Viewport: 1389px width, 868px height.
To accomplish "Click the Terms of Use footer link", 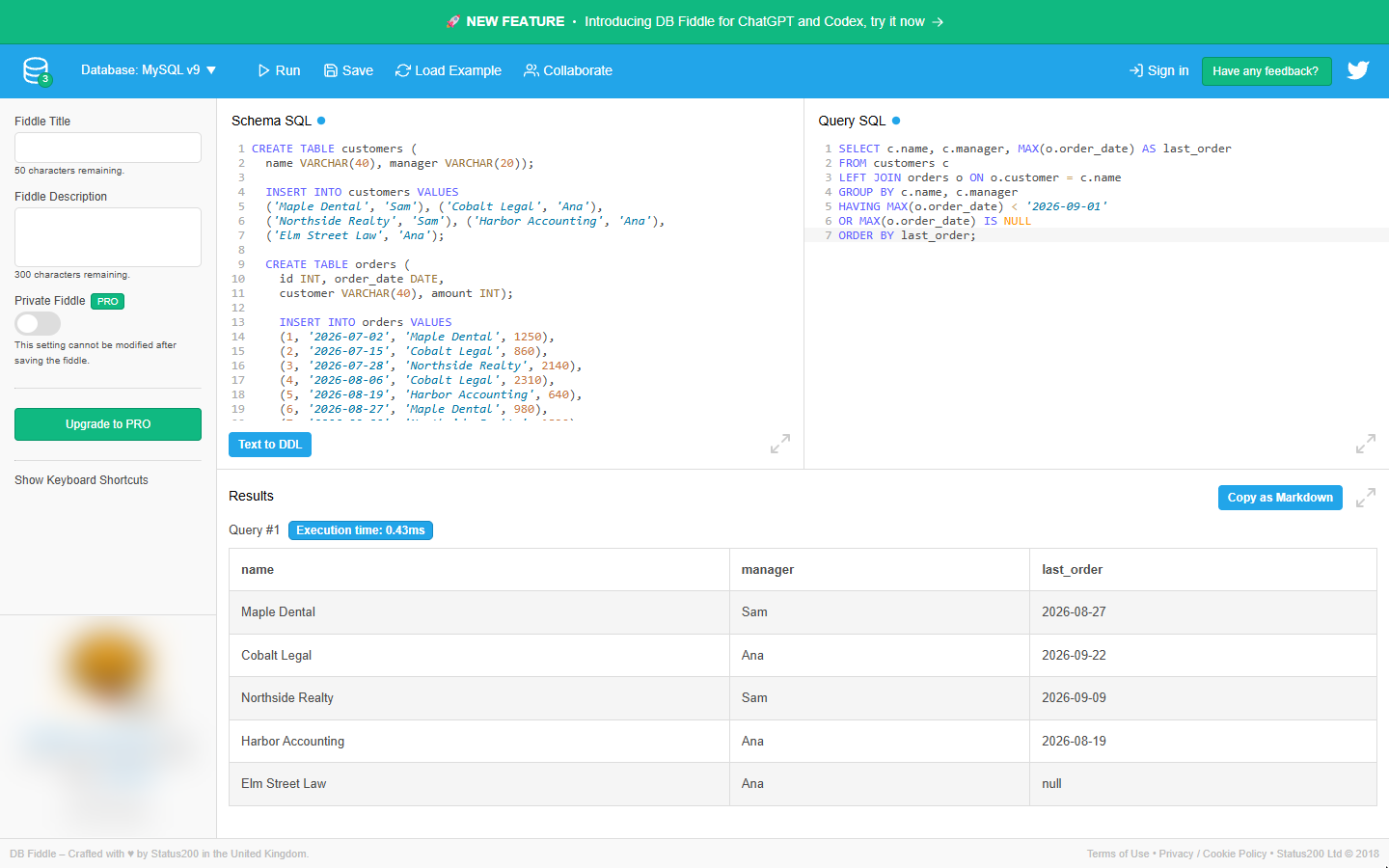I will click(x=1118, y=854).
